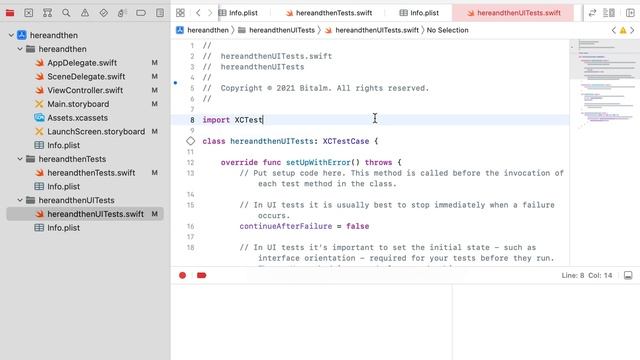Click the 'import' keyword on line 8
640x360 pixels.
216,120
